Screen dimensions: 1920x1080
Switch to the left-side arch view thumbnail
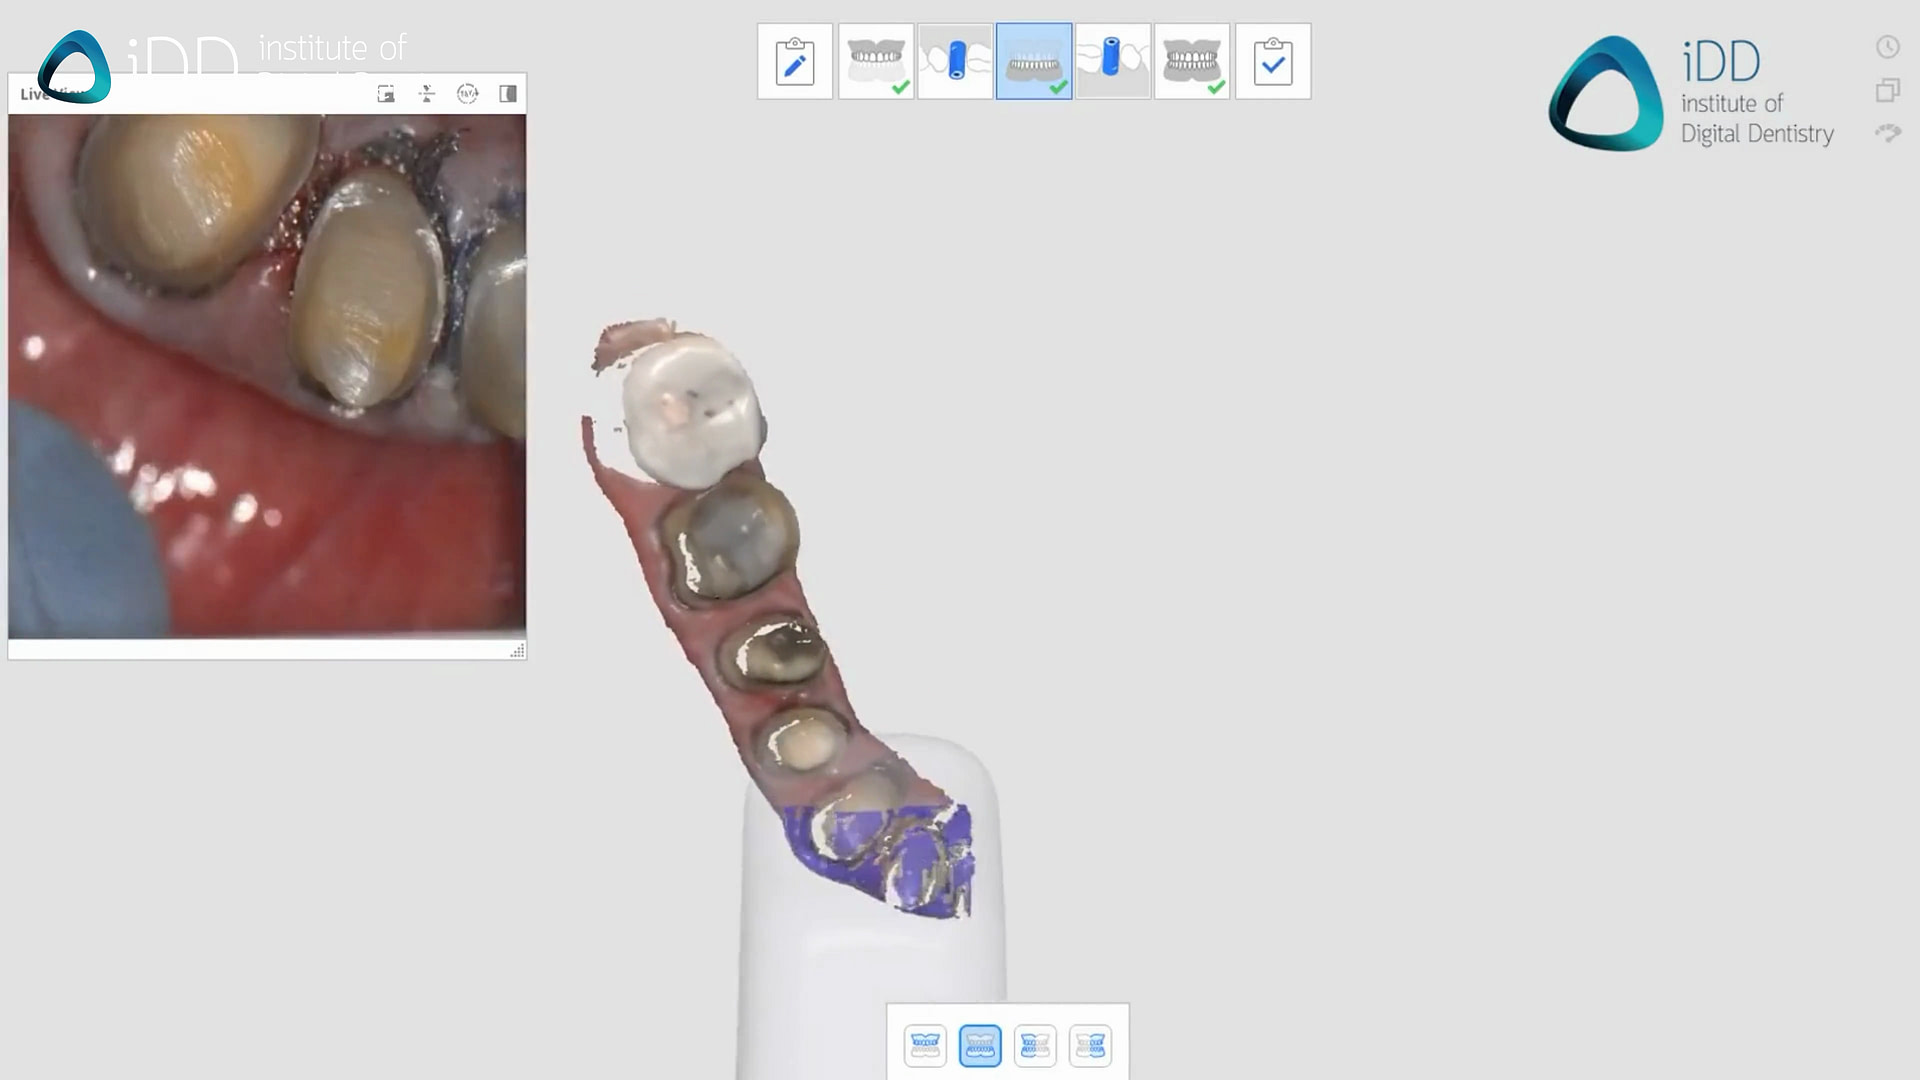[1035, 1045]
